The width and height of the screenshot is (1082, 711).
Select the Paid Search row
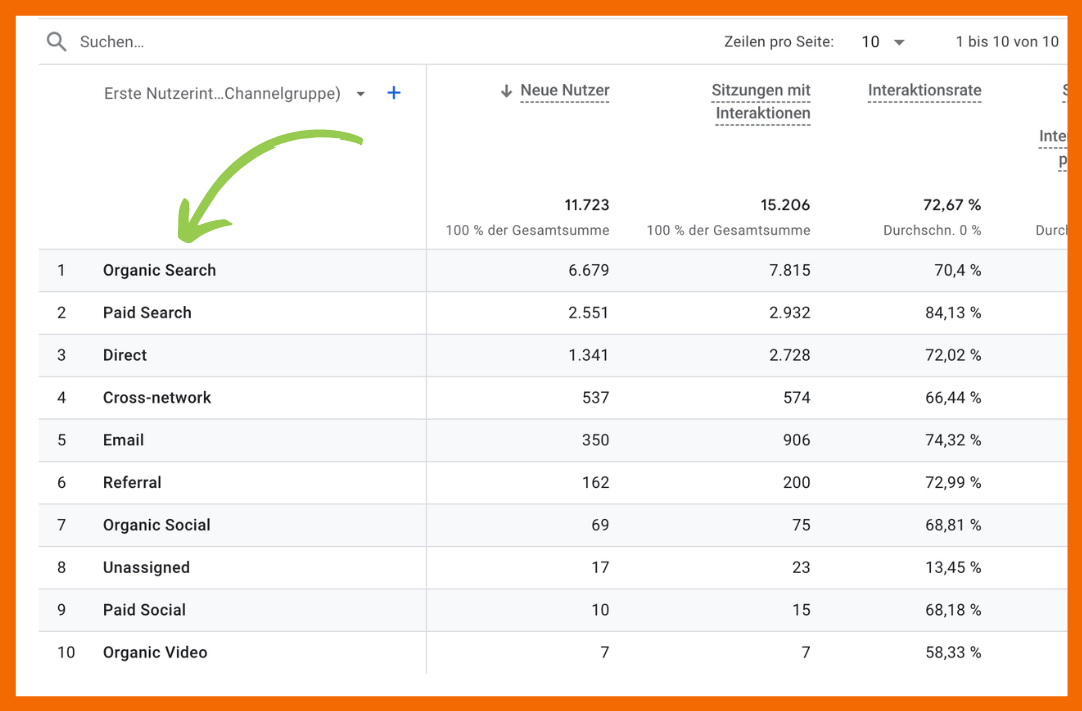point(147,313)
